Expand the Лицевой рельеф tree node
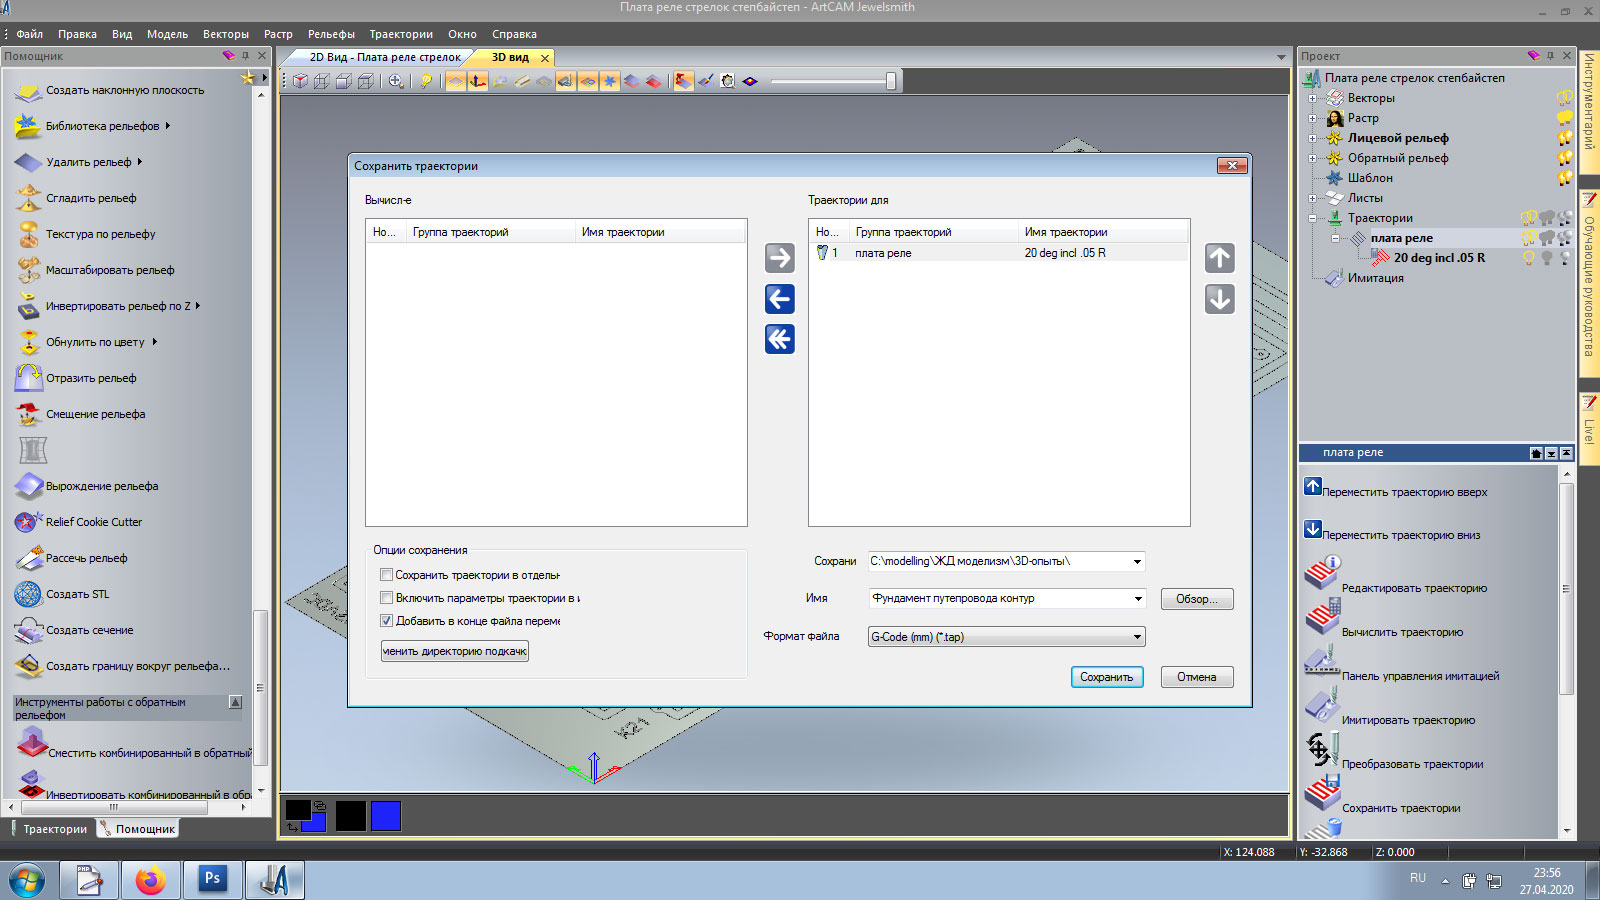This screenshot has width=1600, height=900. (1313, 138)
